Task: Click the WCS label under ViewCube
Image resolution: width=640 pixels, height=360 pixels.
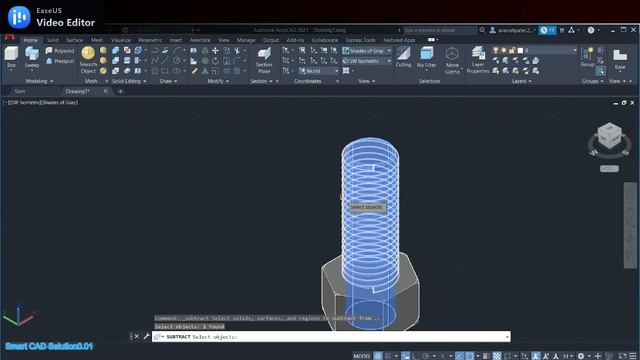Action: click(609, 169)
